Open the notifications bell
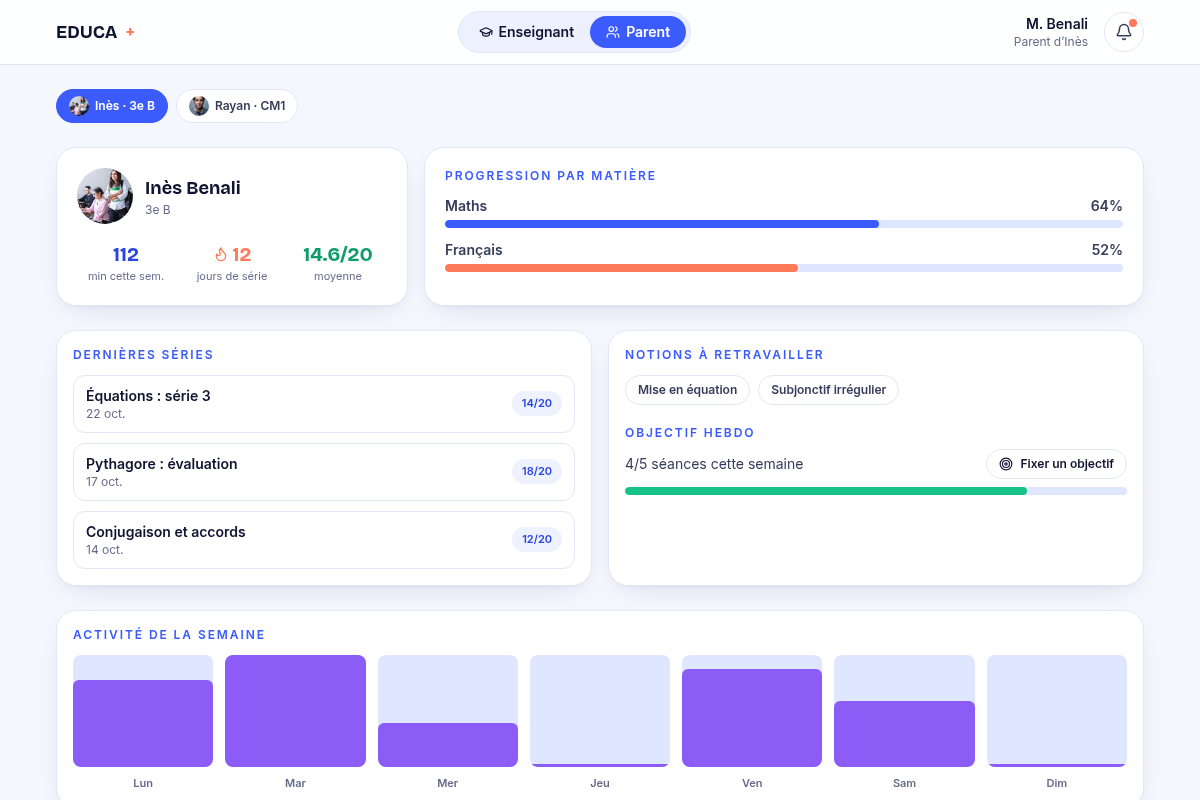Screen dimensions: 1200x800 click(1123, 32)
